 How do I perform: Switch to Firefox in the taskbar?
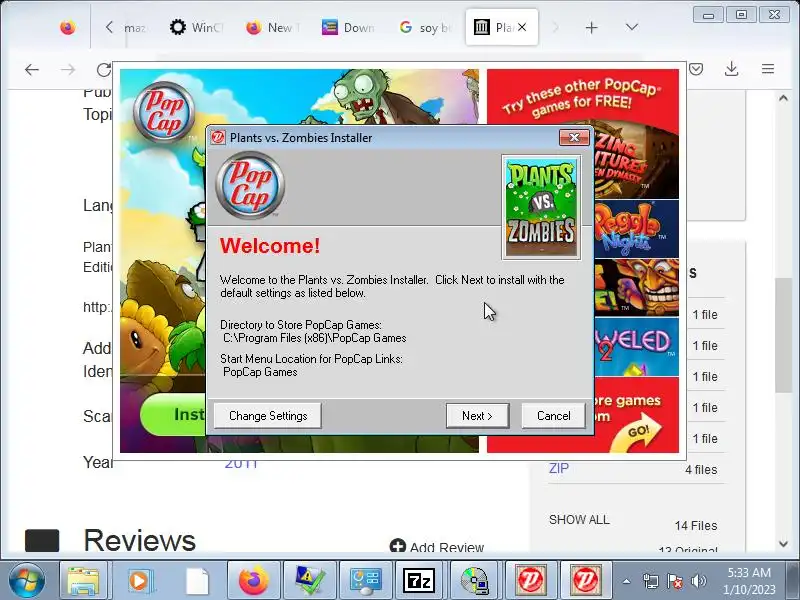[x=254, y=580]
